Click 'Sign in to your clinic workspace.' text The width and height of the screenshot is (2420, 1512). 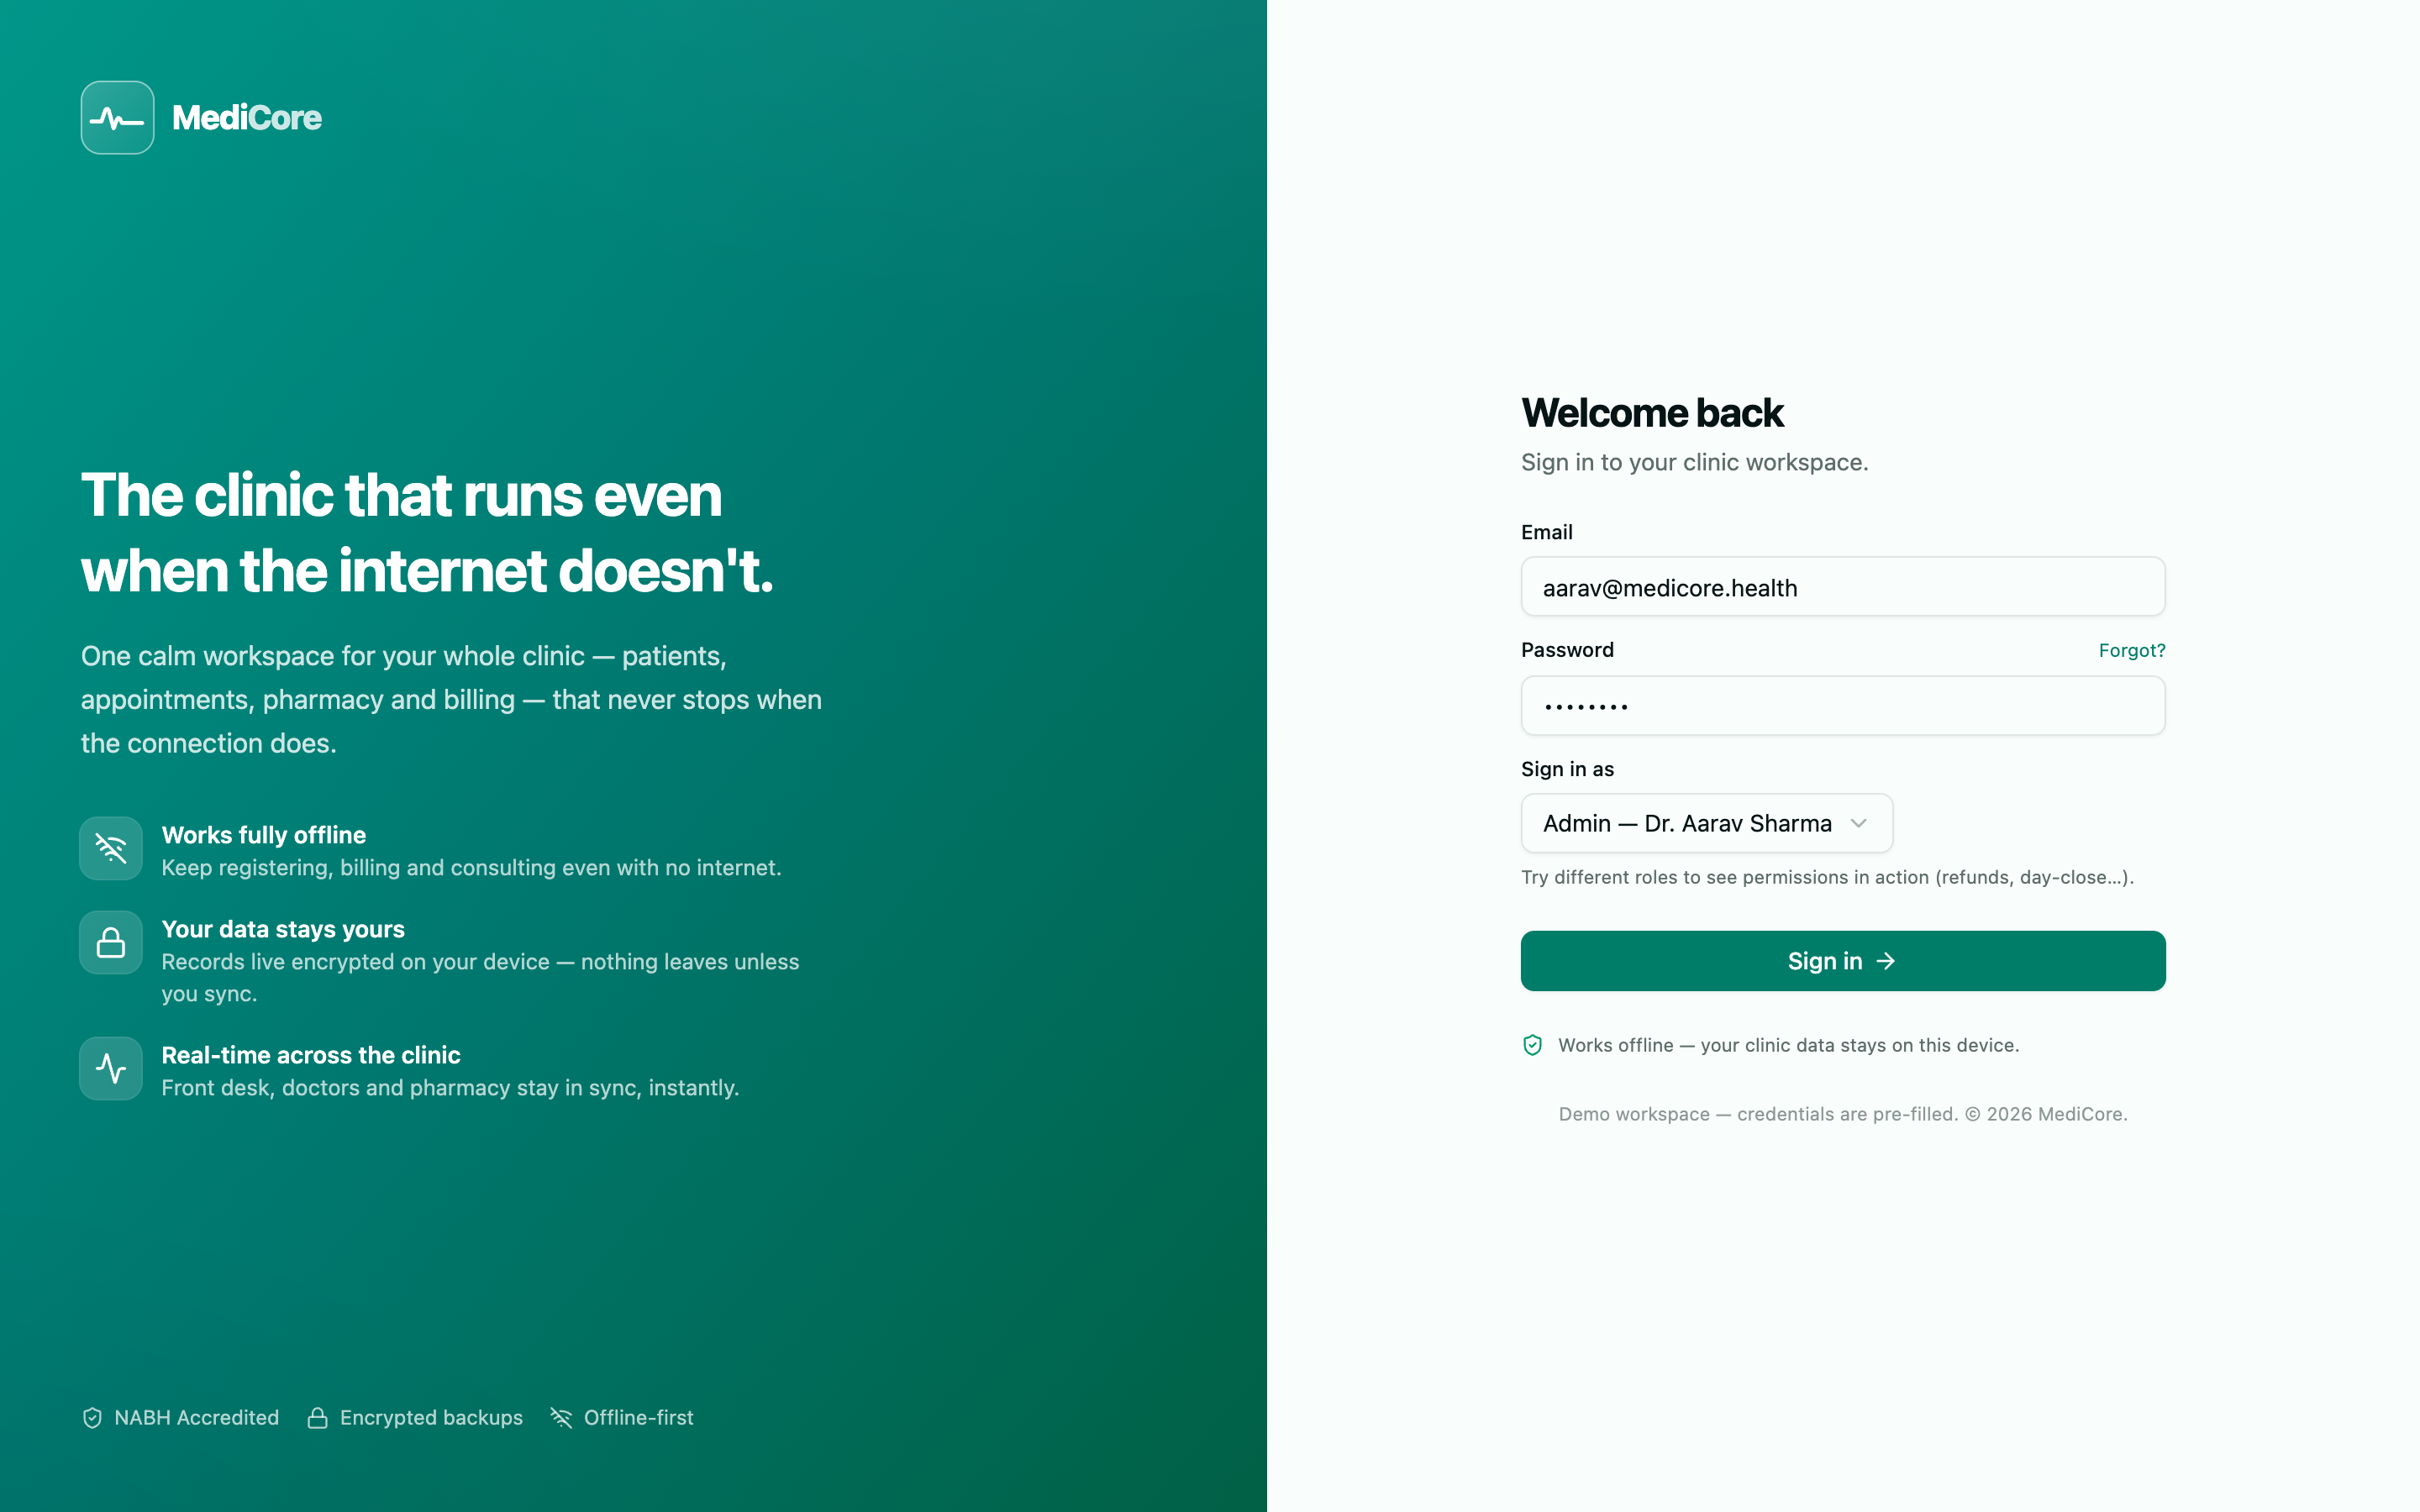click(1694, 462)
